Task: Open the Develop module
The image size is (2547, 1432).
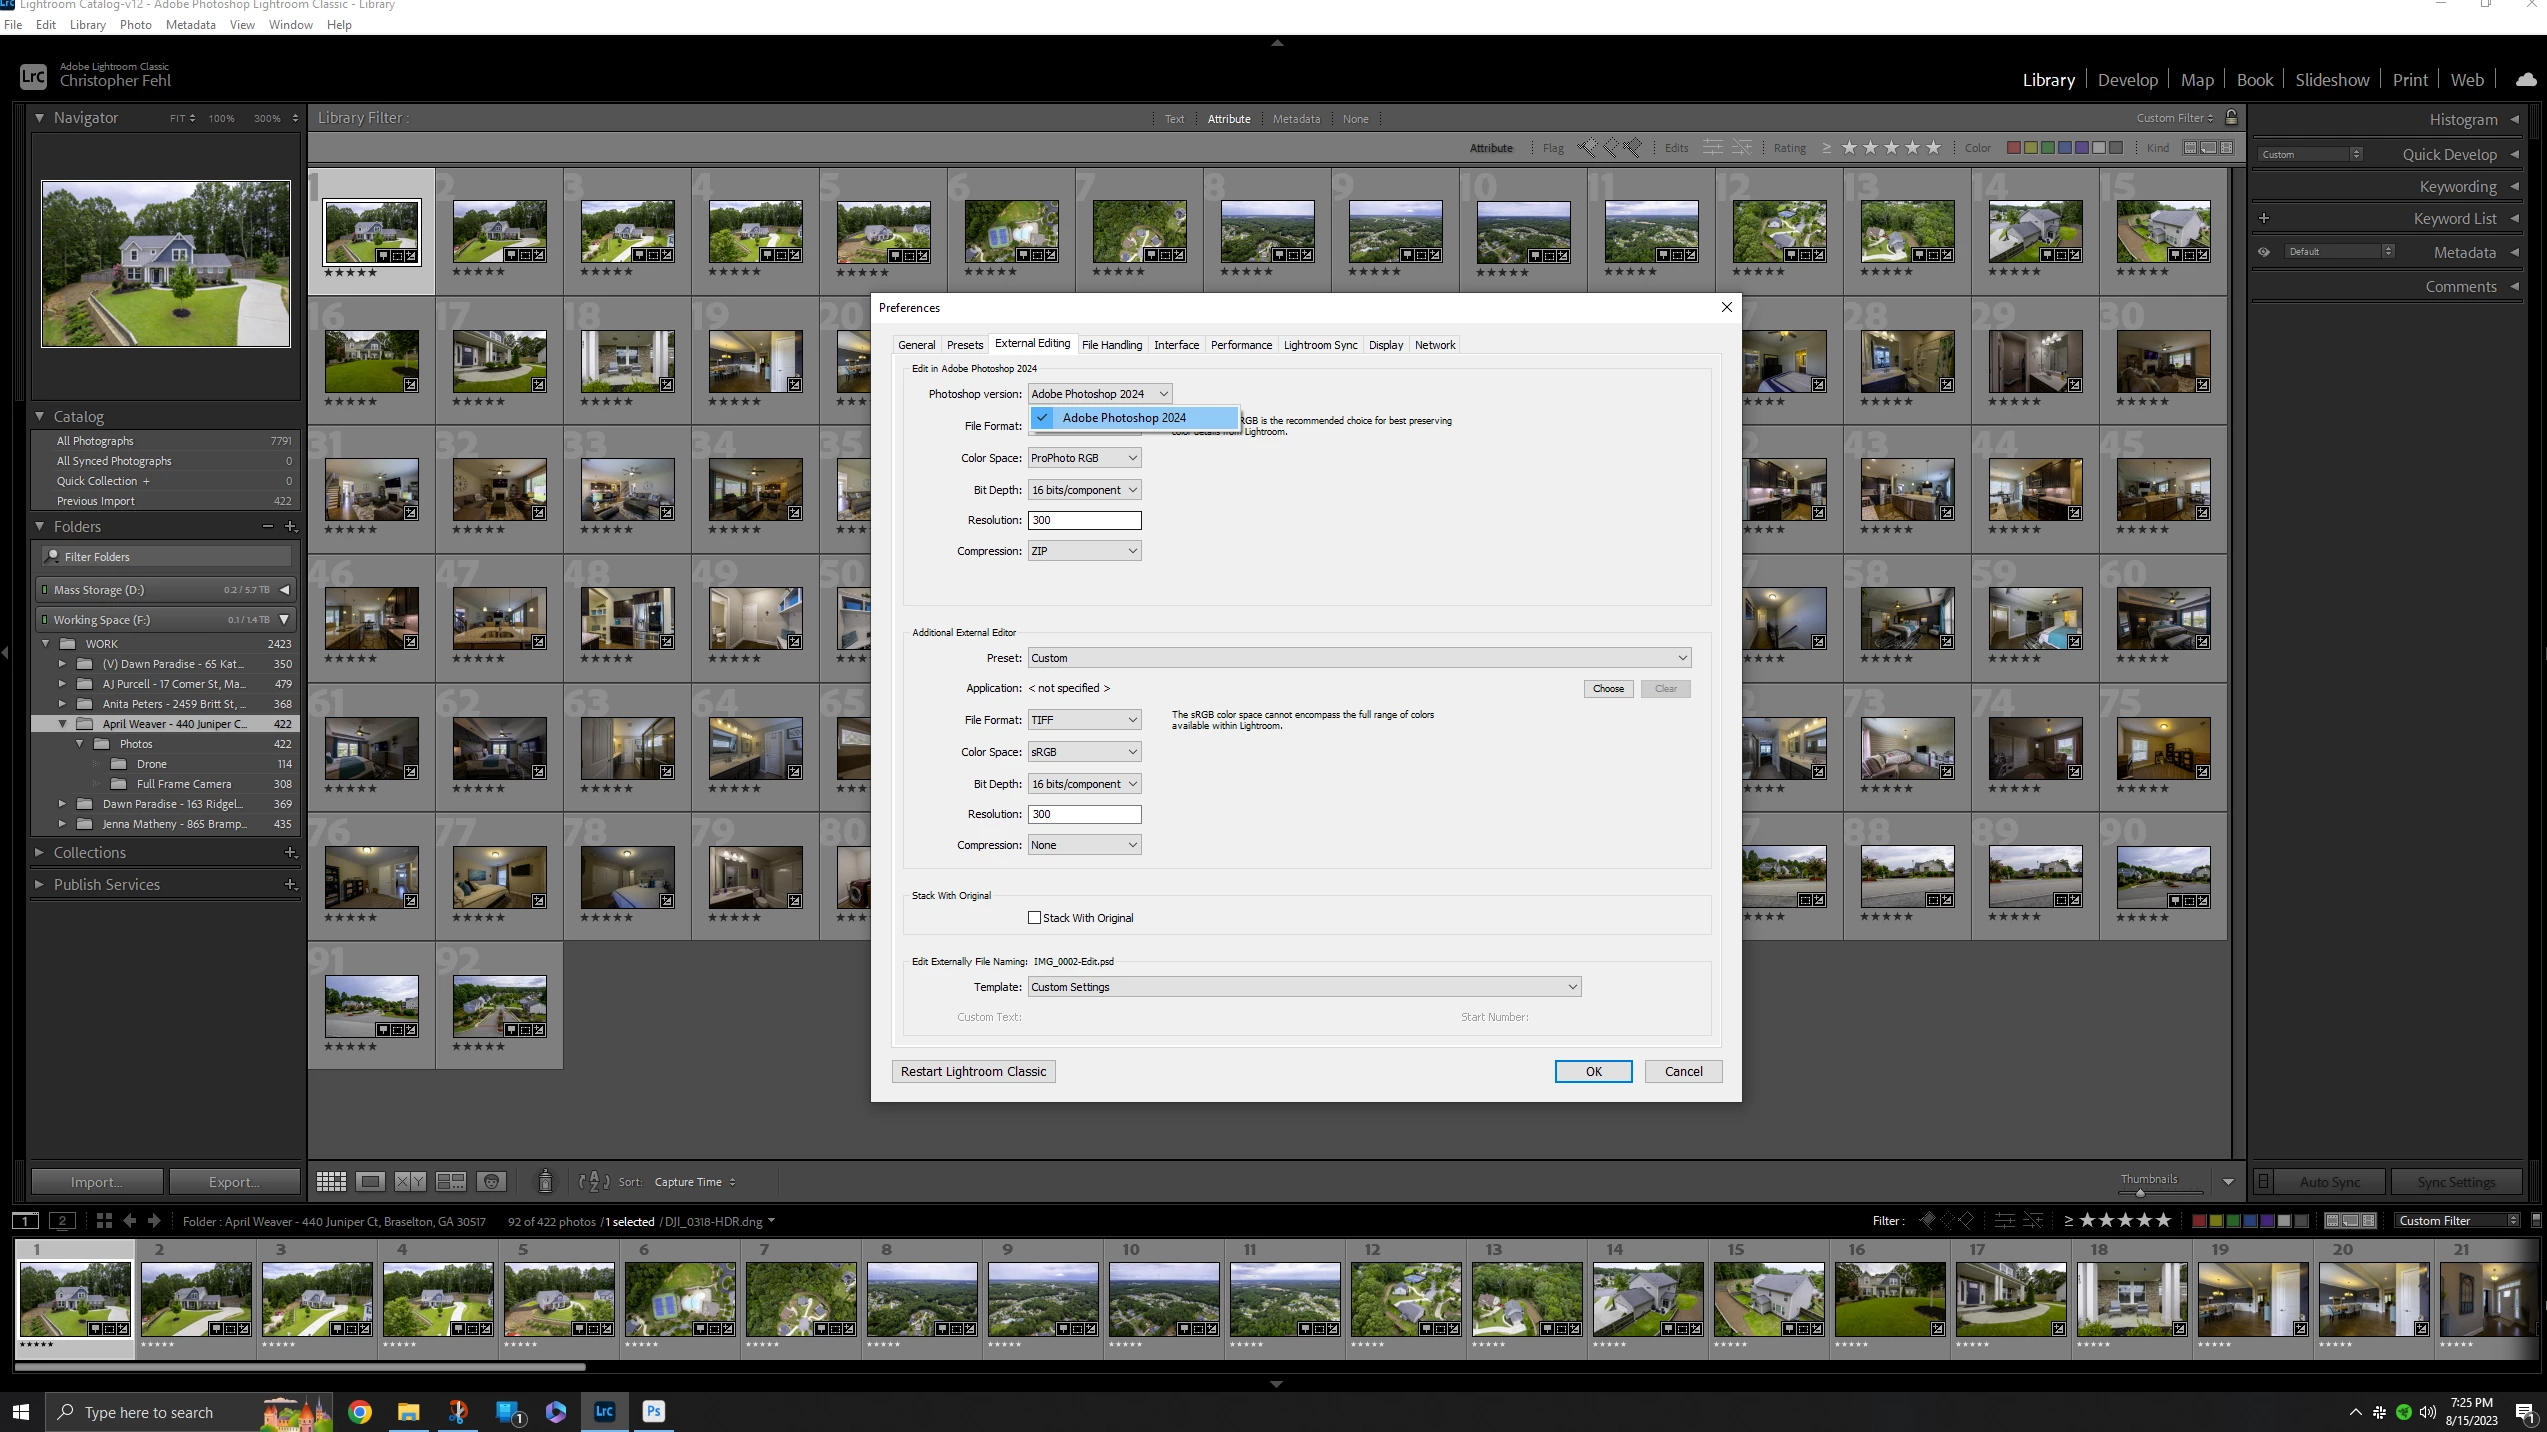Action: 2127,80
